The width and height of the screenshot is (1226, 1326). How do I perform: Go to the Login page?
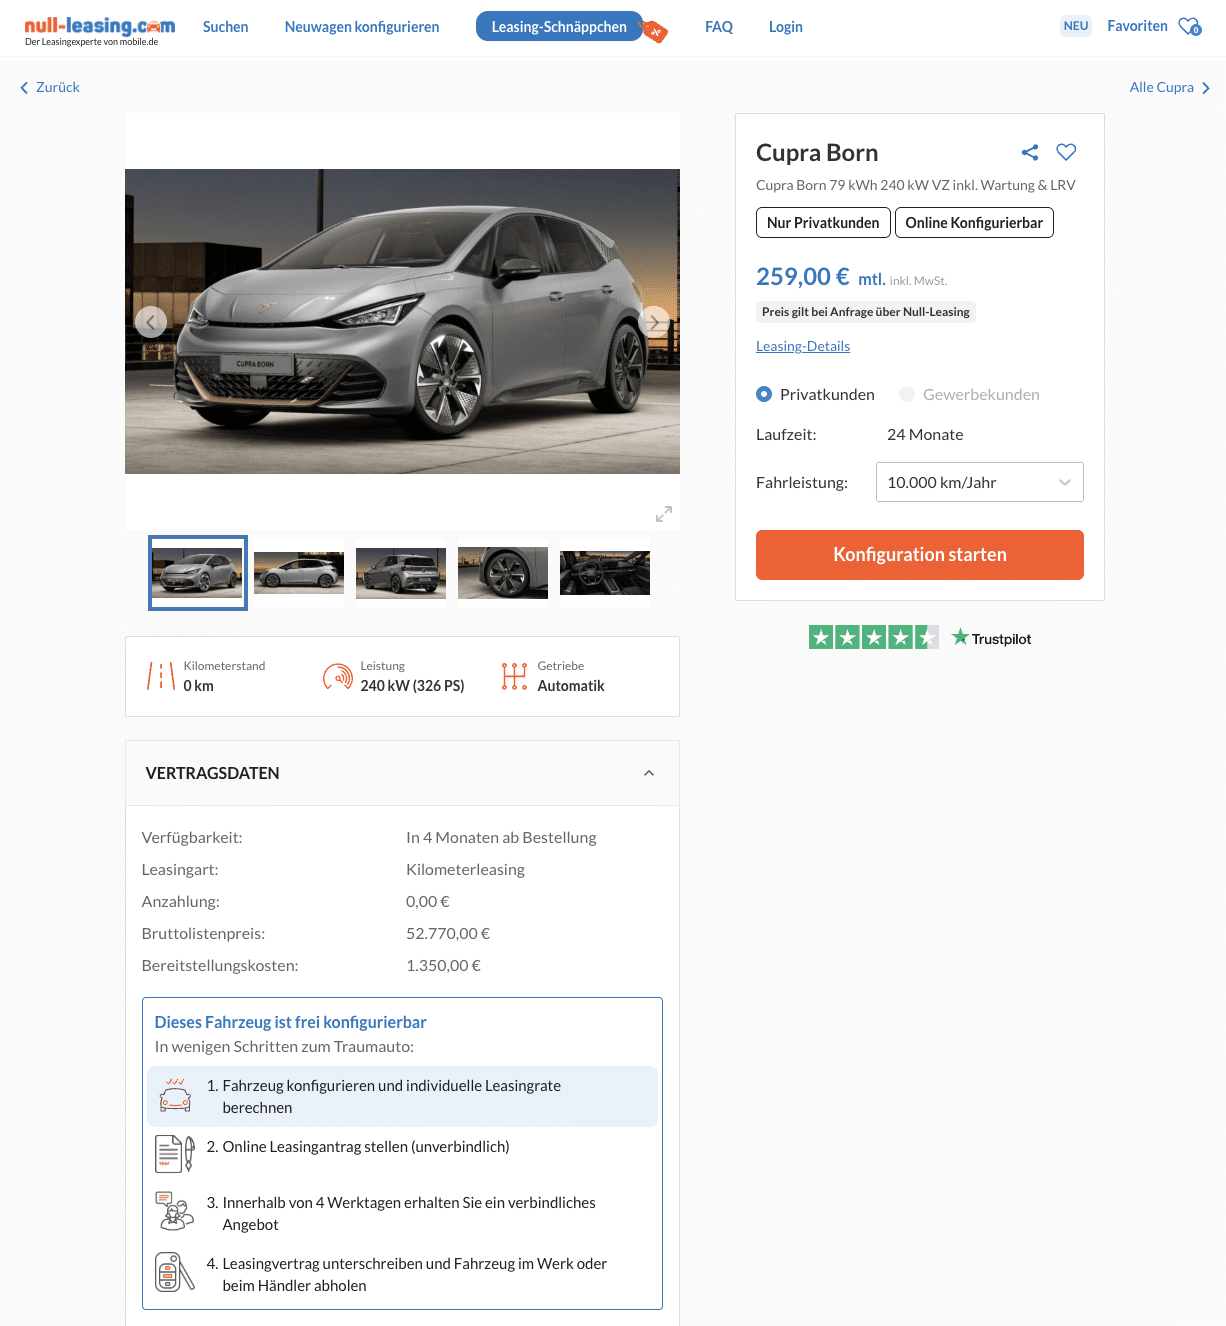(786, 27)
